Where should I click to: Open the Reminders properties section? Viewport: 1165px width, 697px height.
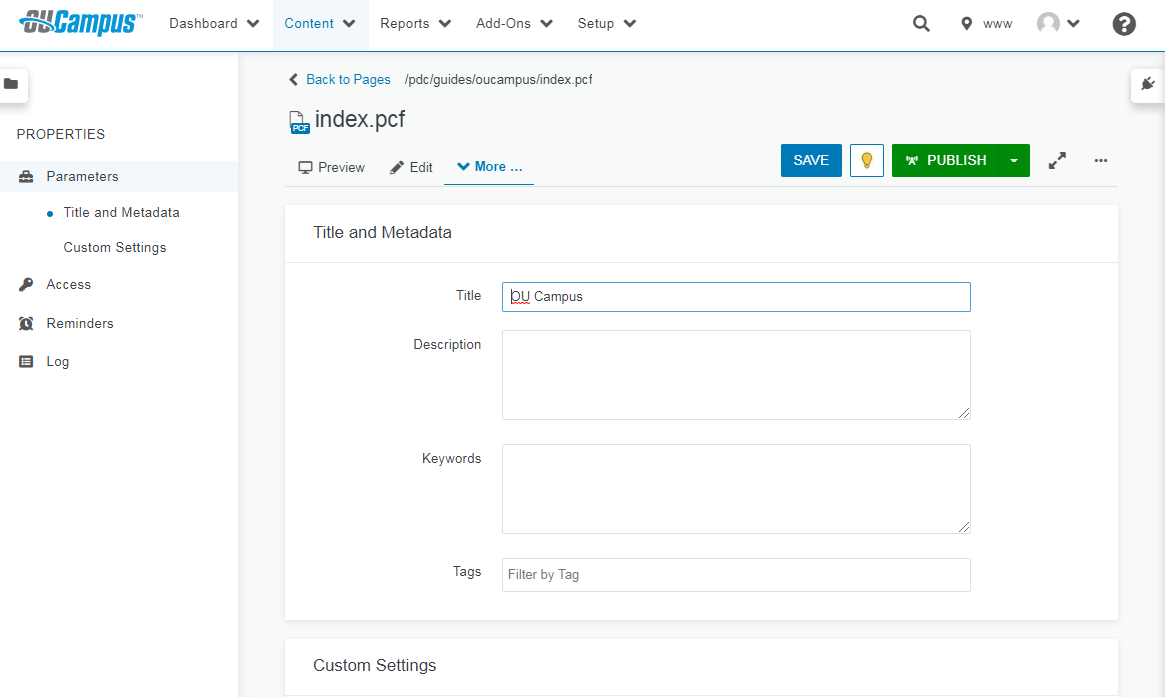tap(80, 323)
